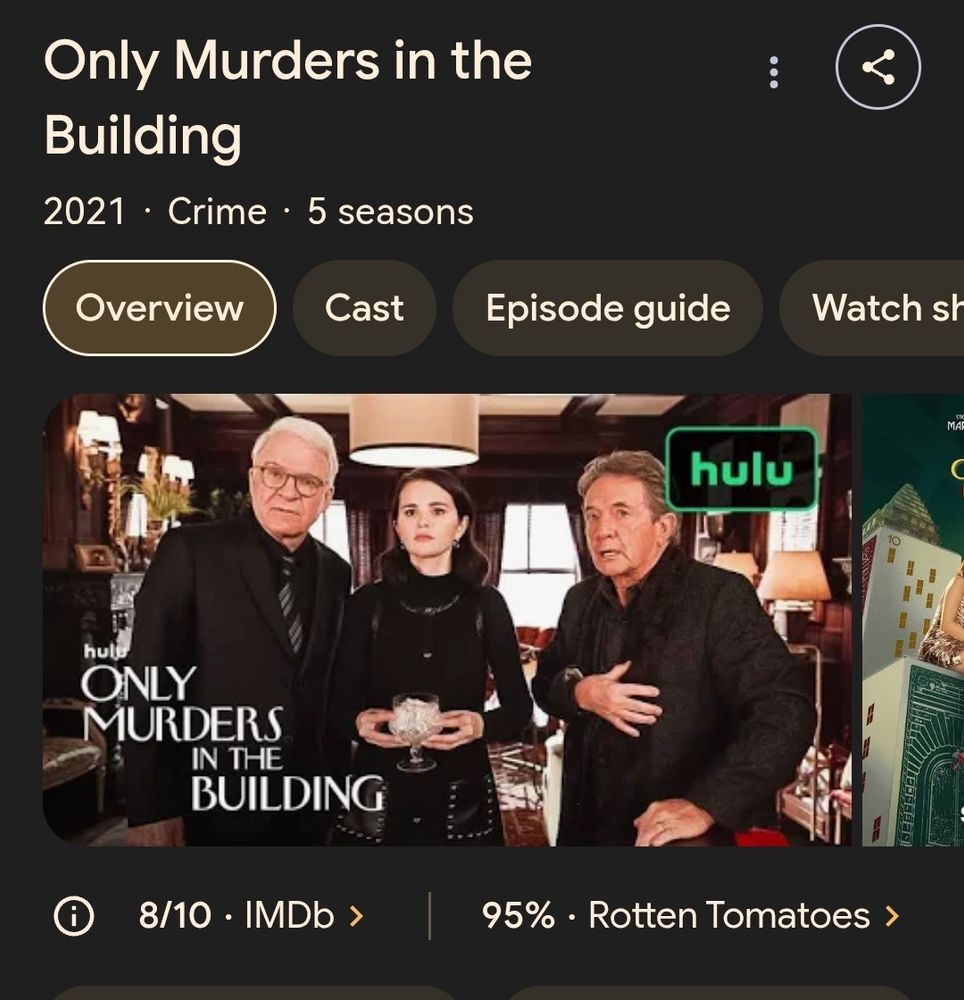Tap the orange chevron after IMDb
The height and width of the screenshot is (1000, 964).
[x=357, y=916]
